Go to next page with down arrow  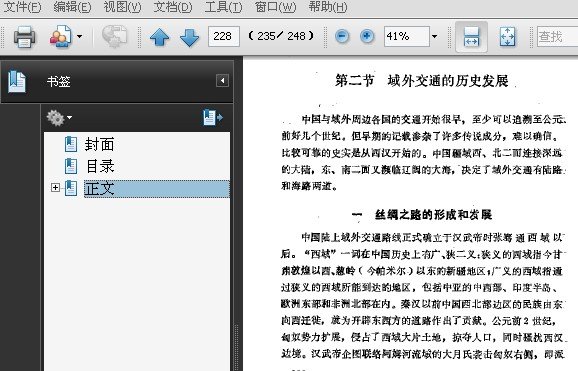[x=189, y=37]
